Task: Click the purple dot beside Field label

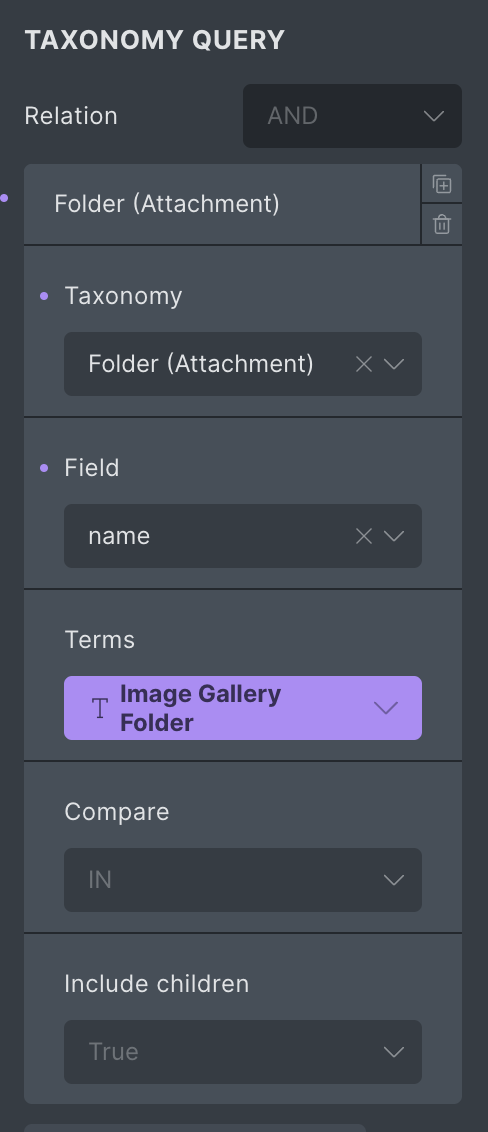Action: tap(44, 468)
